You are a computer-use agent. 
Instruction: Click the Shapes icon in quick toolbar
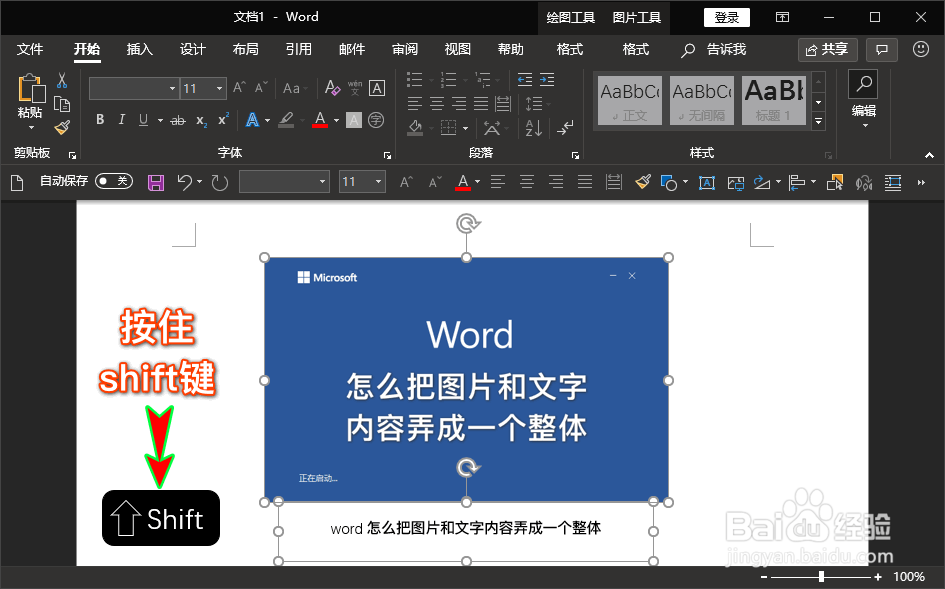click(669, 182)
